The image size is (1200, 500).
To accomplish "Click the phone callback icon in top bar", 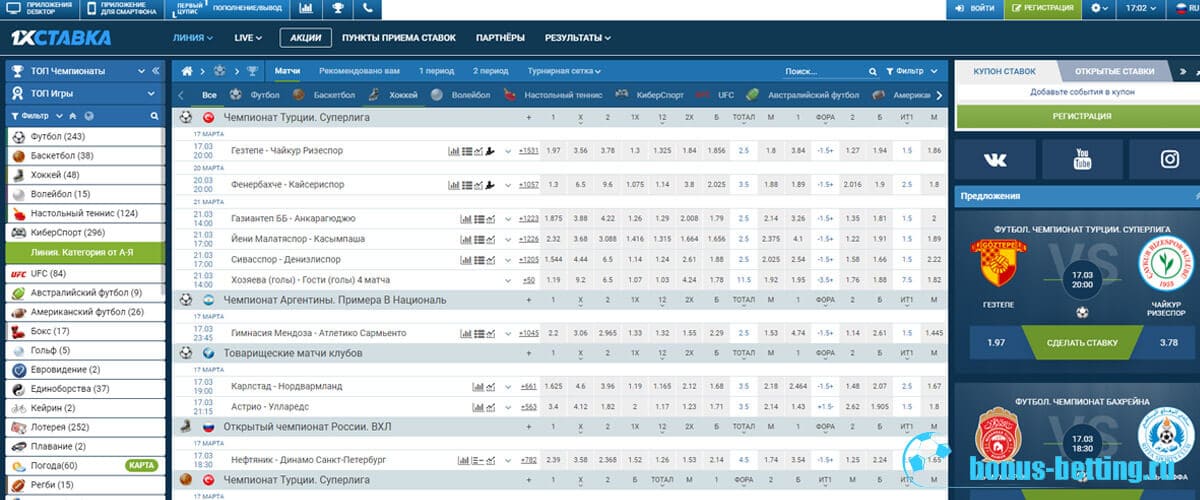I will coord(368,8).
